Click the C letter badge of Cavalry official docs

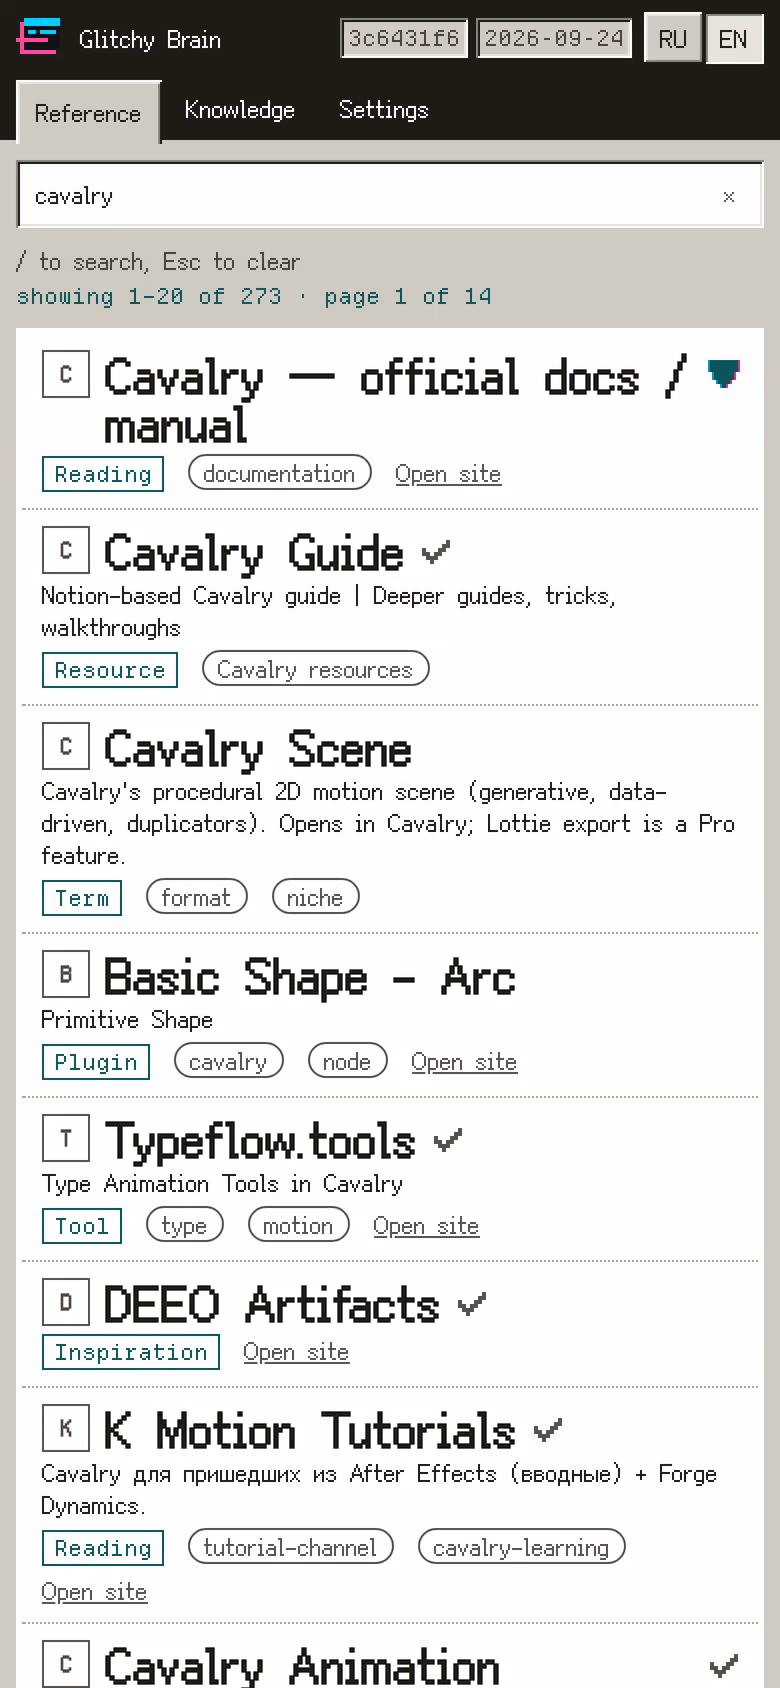pyautogui.click(x=66, y=374)
